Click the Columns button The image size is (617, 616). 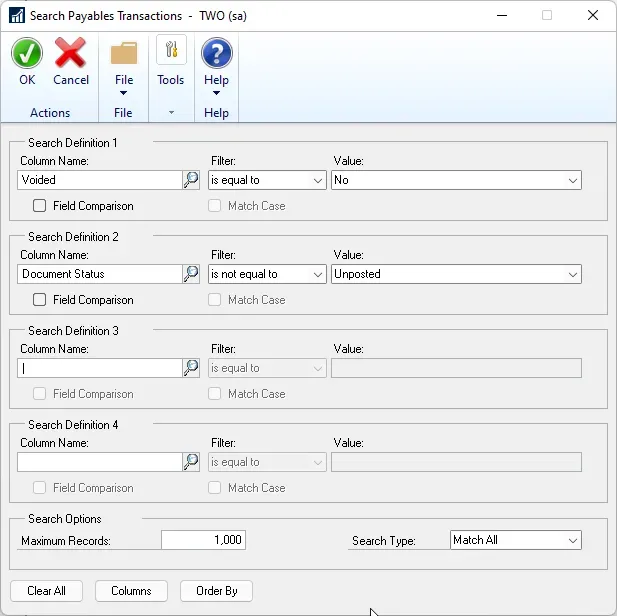click(x=131, y=591)
